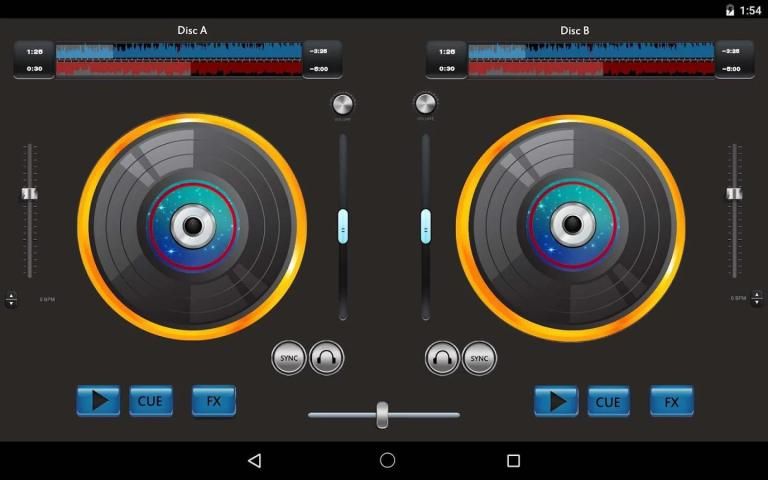Click the Disc B waveform display
The height and width of the screenshot is (480, 768).
591,60
